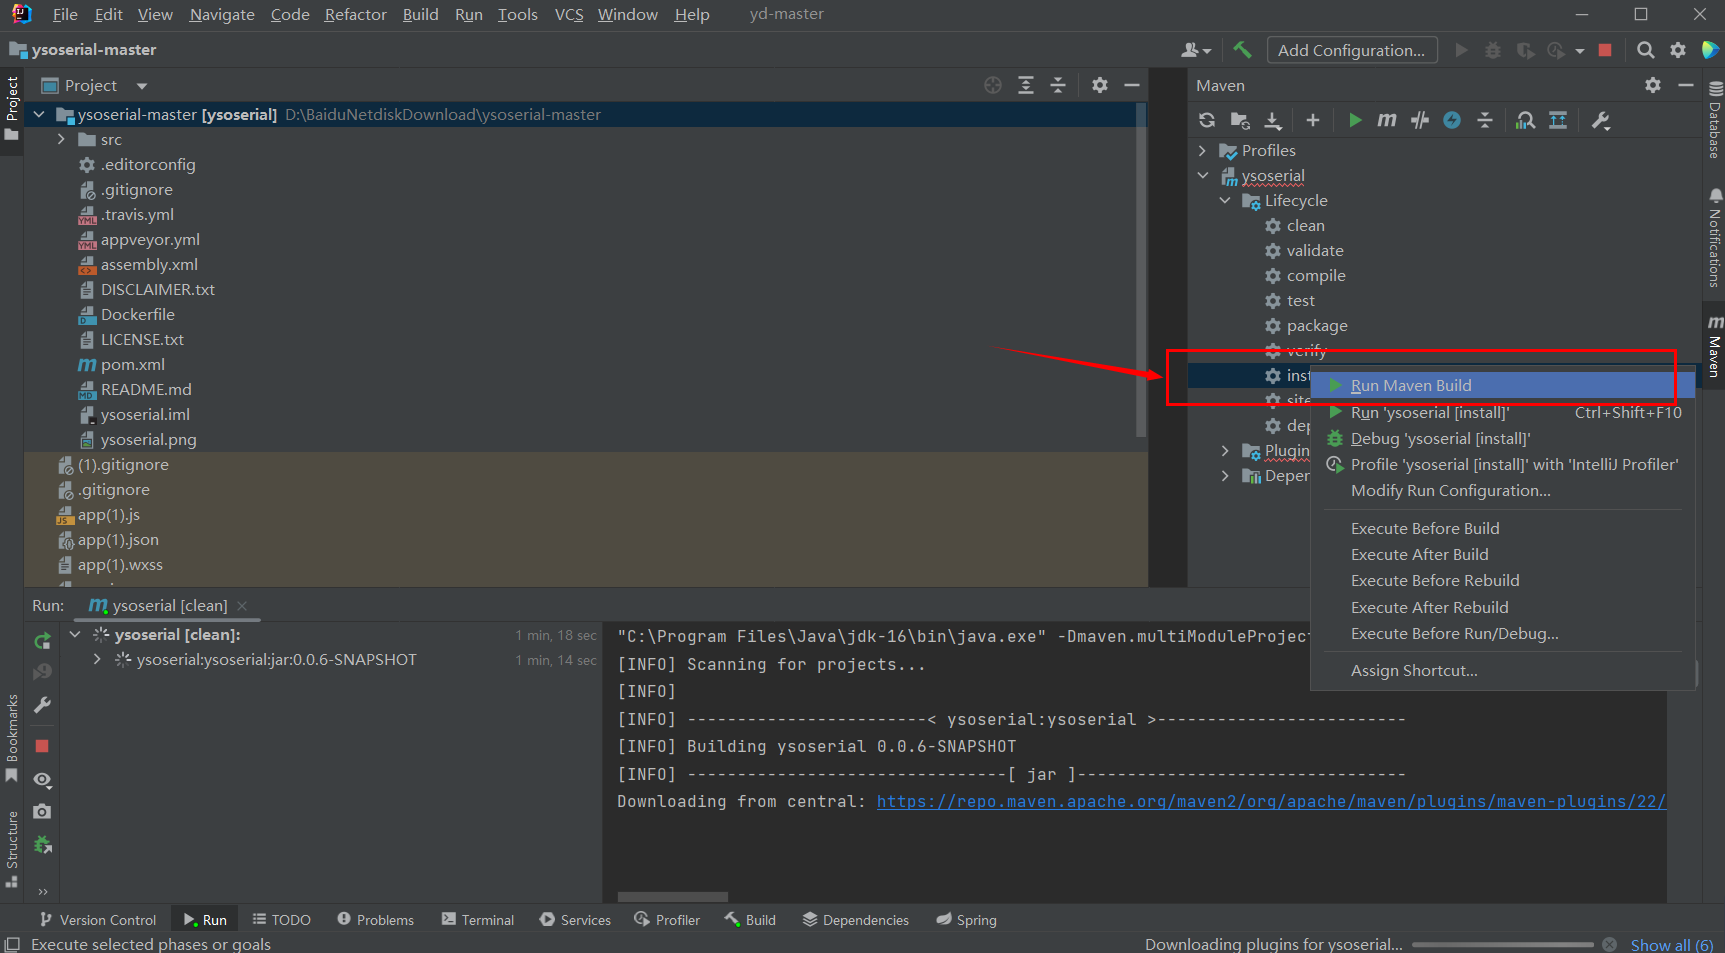1725x953 pixels.
Task: Open the Notifications side tool button
Action: click(x=1714, y=238)
